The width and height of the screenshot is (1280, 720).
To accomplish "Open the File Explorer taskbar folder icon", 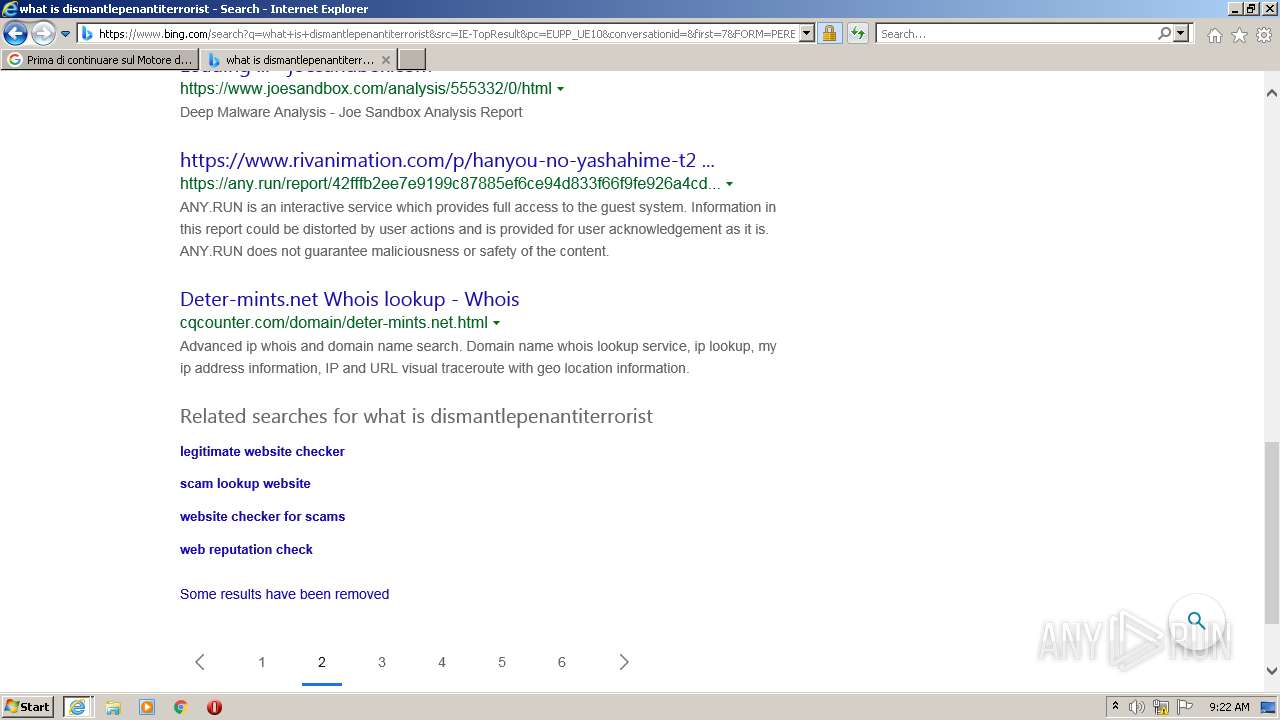I will pos(113,707).
